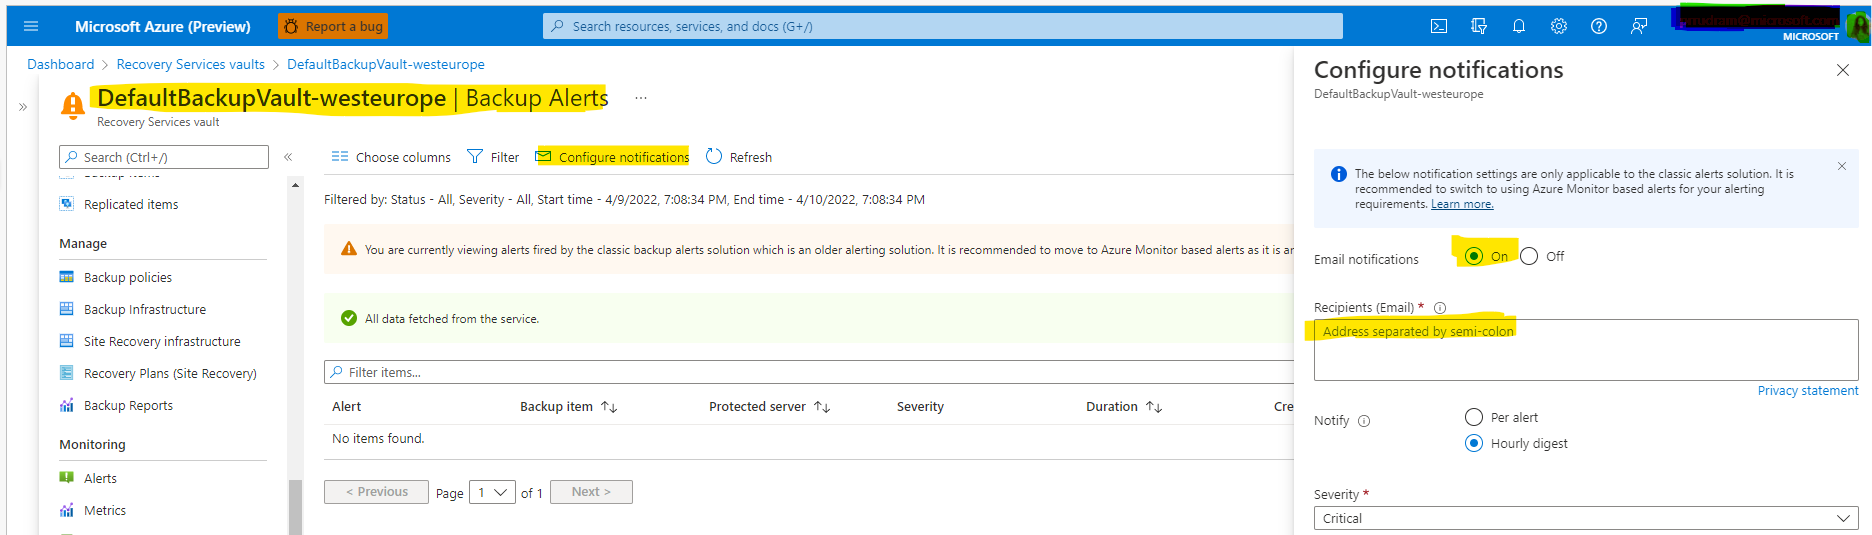Focus the top search resources box
Viewport: 1872px width, 535px height.
click(x=942, y=26)
